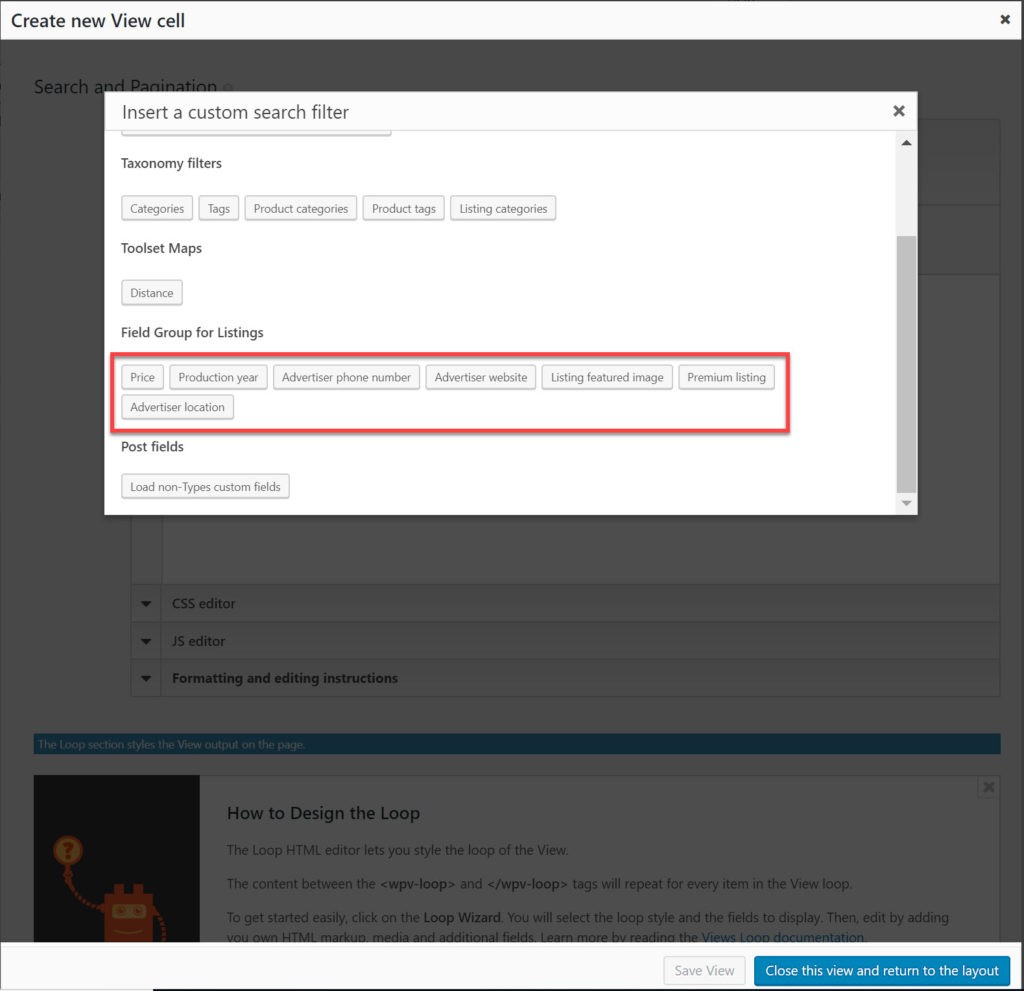
Task: Load non-Types custom fields
Action: (x=205, y=487)
